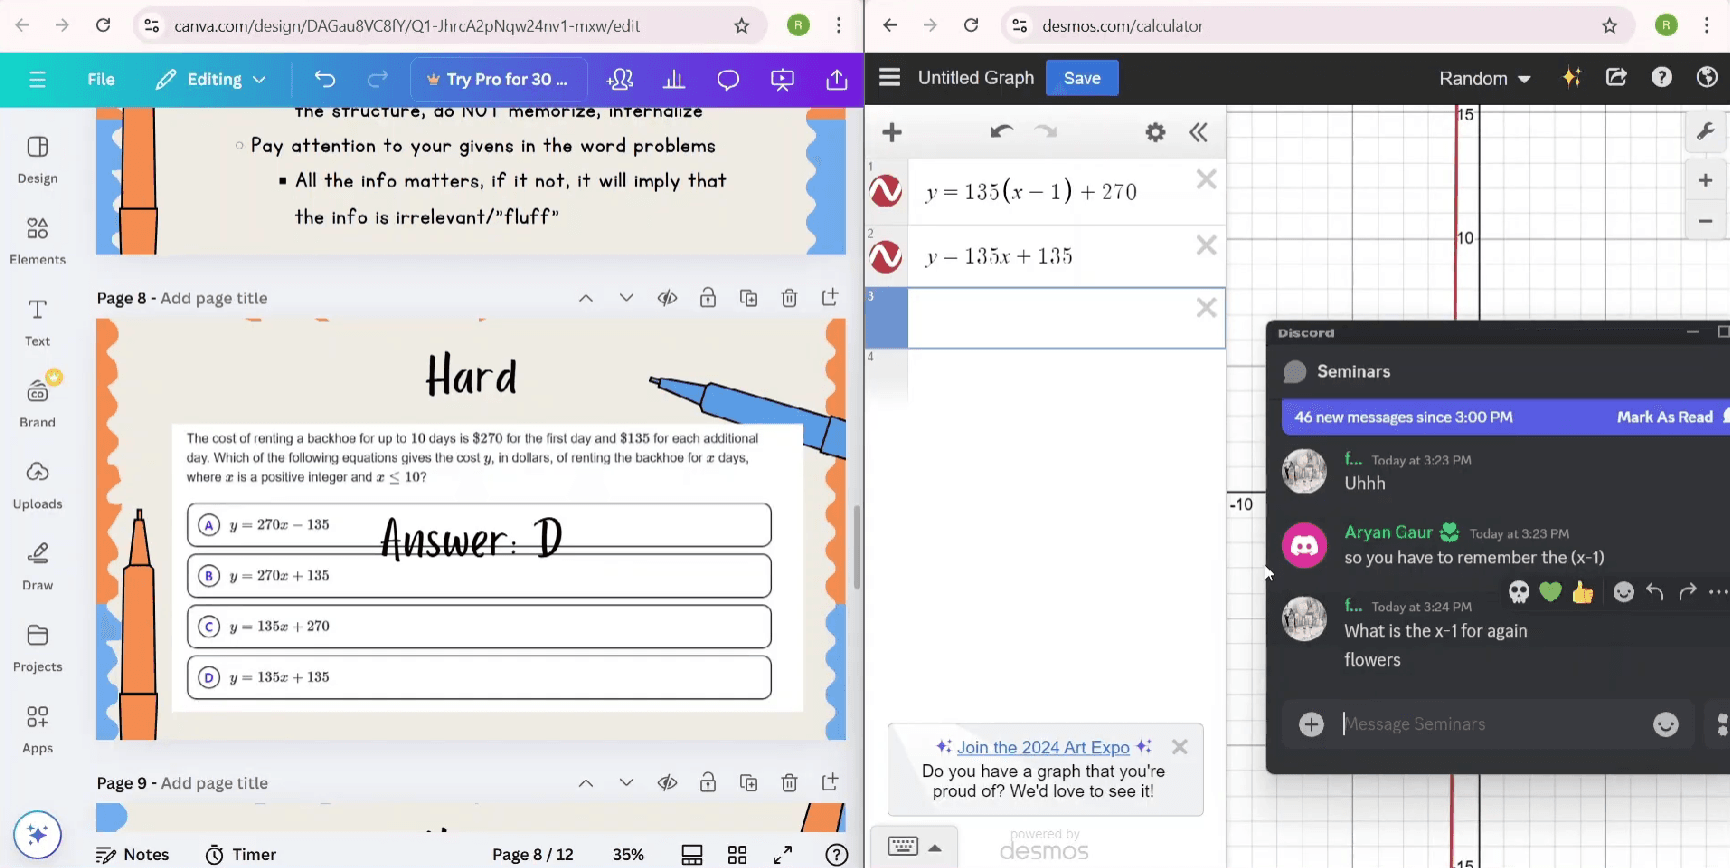Screen dimensions: 1730x868
Task: Click the Canva undo arrow
Action: [325, 79]
